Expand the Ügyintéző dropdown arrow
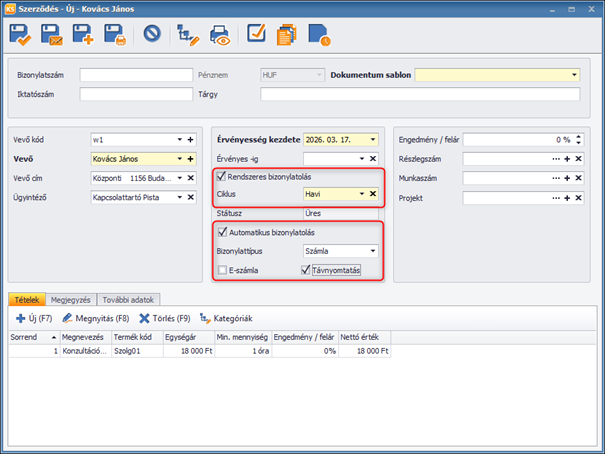The width and height of the screenshot is (605, 454). tap(180, 197)
